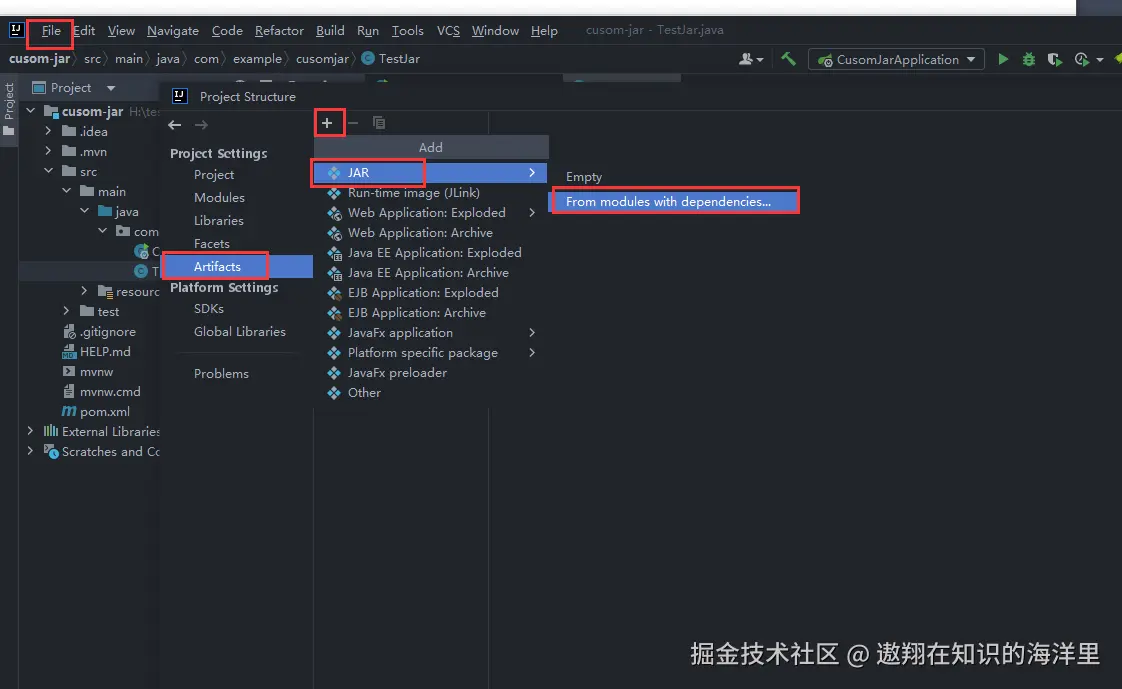
Task: Select pom.xml in project tree
Action: (104, 411)
